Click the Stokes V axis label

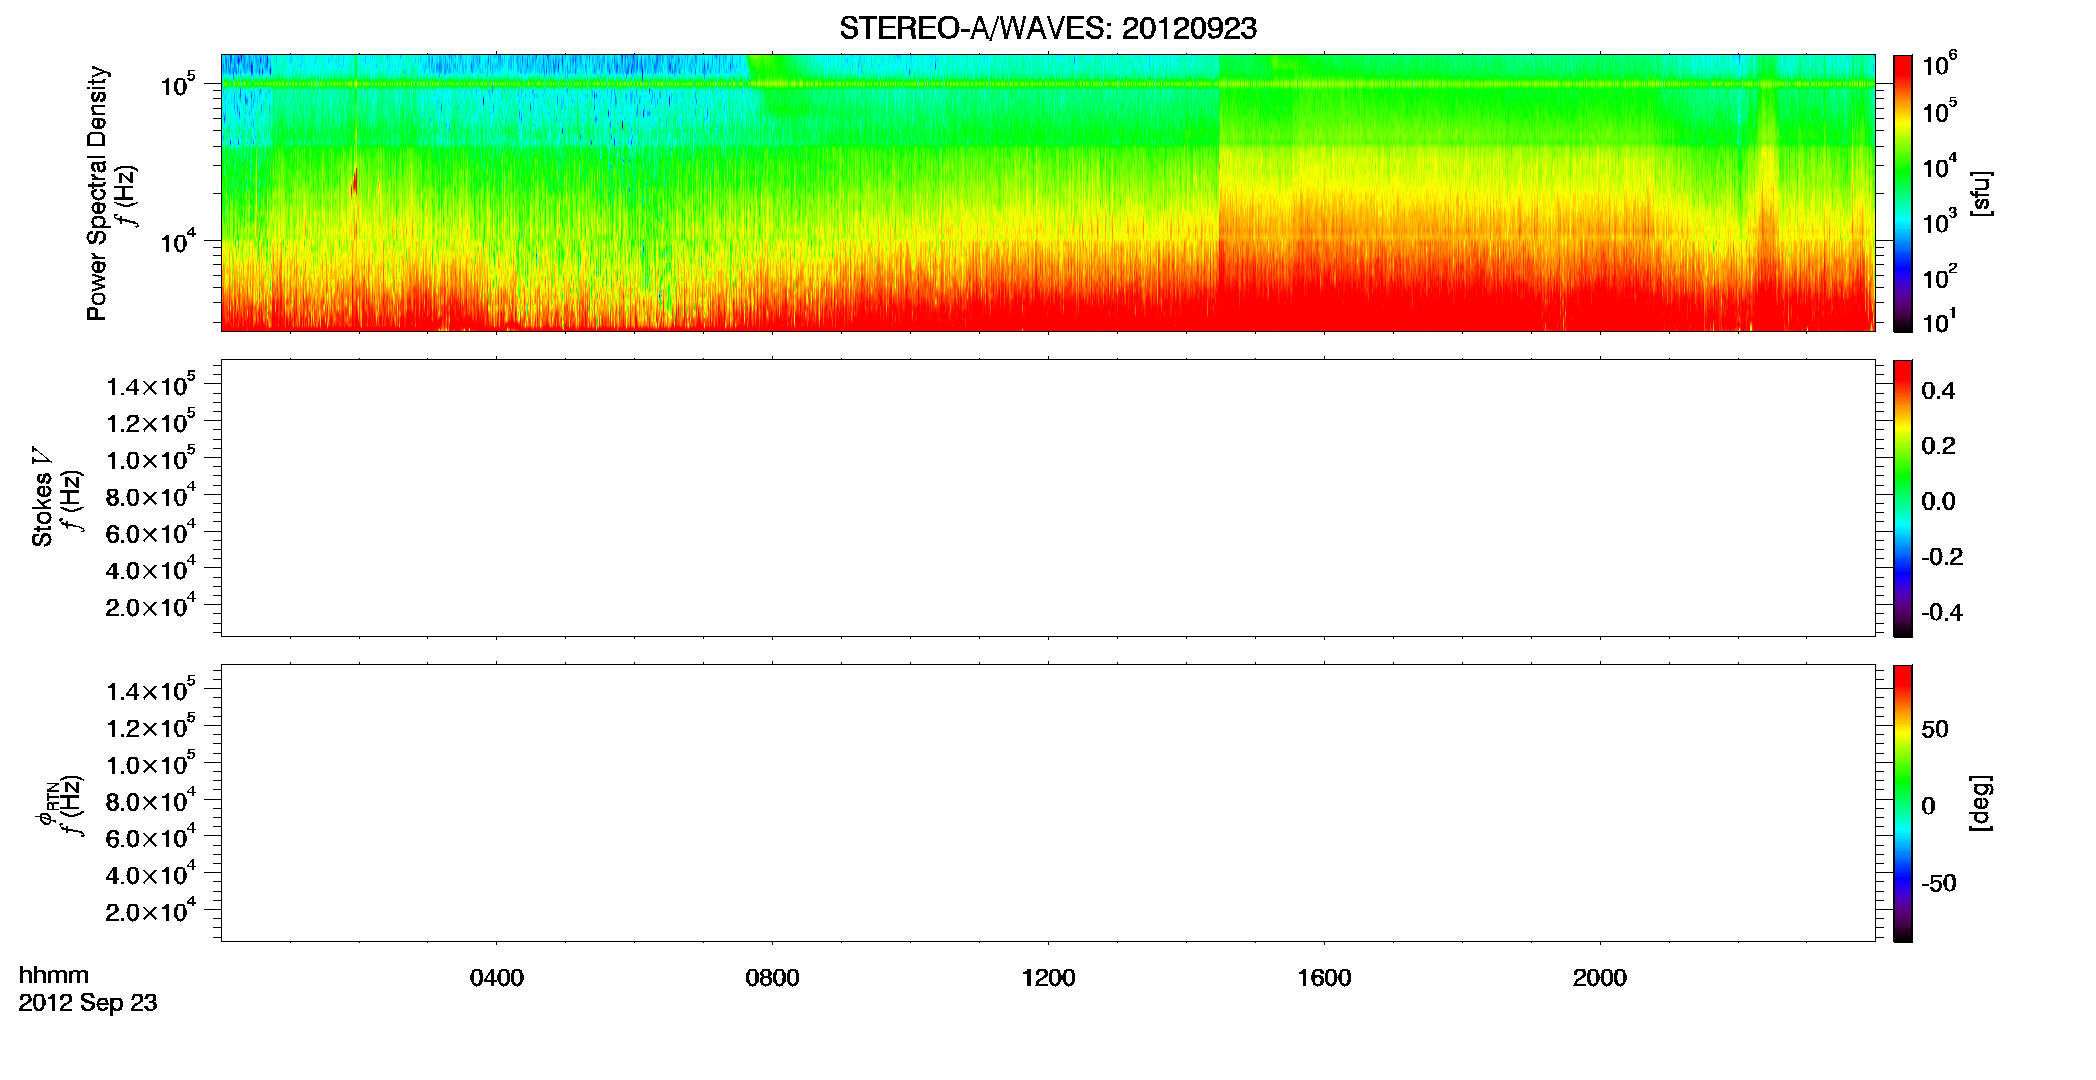(42, 496)
